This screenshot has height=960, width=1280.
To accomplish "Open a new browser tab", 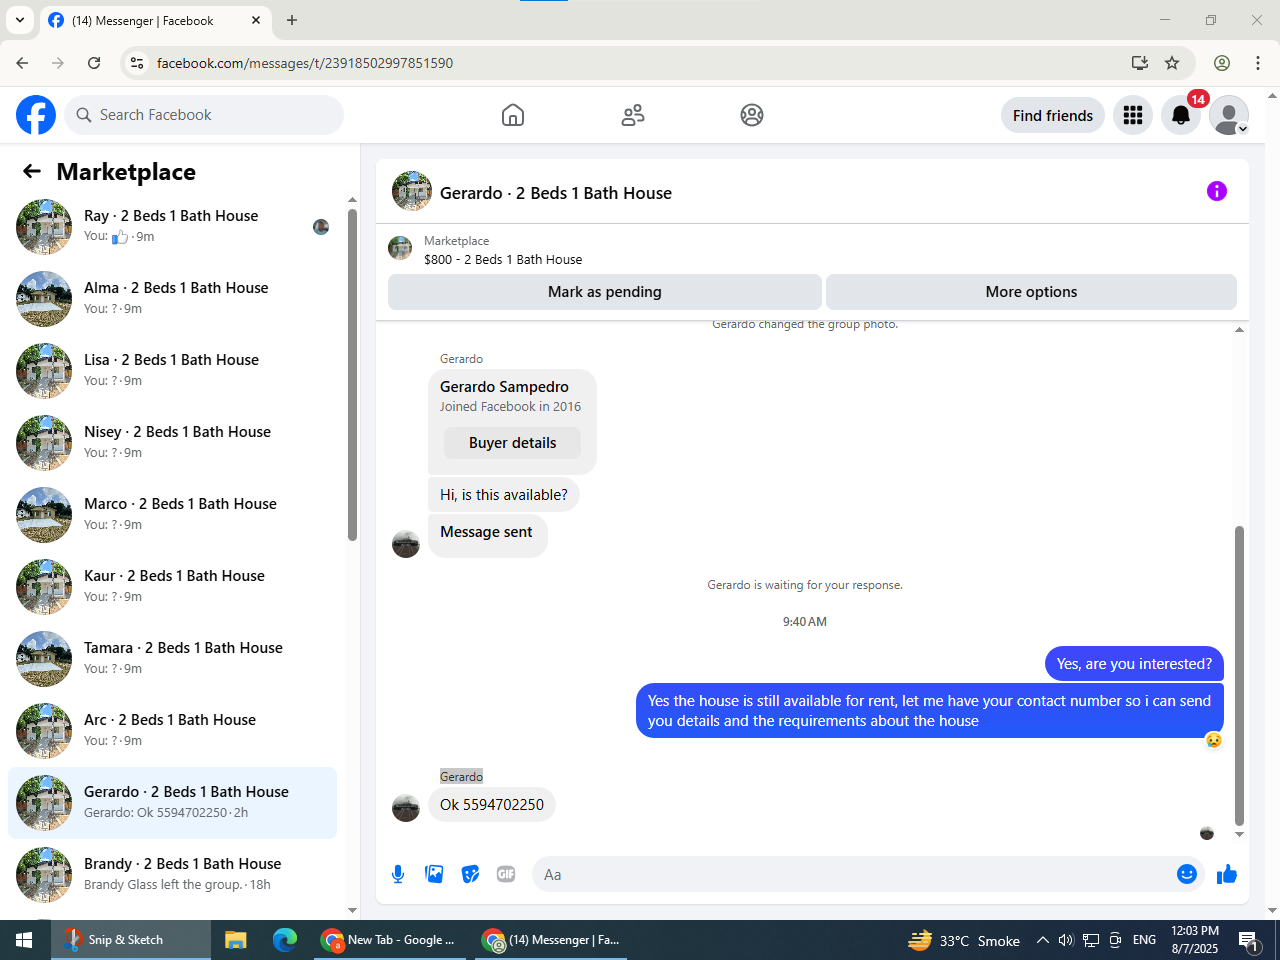I will click(292, 20).
